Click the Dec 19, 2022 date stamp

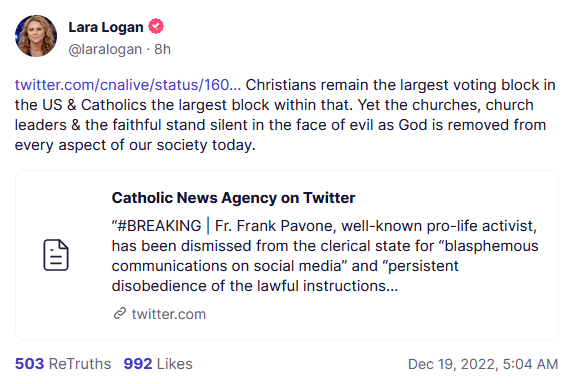(x=483, y=364)
